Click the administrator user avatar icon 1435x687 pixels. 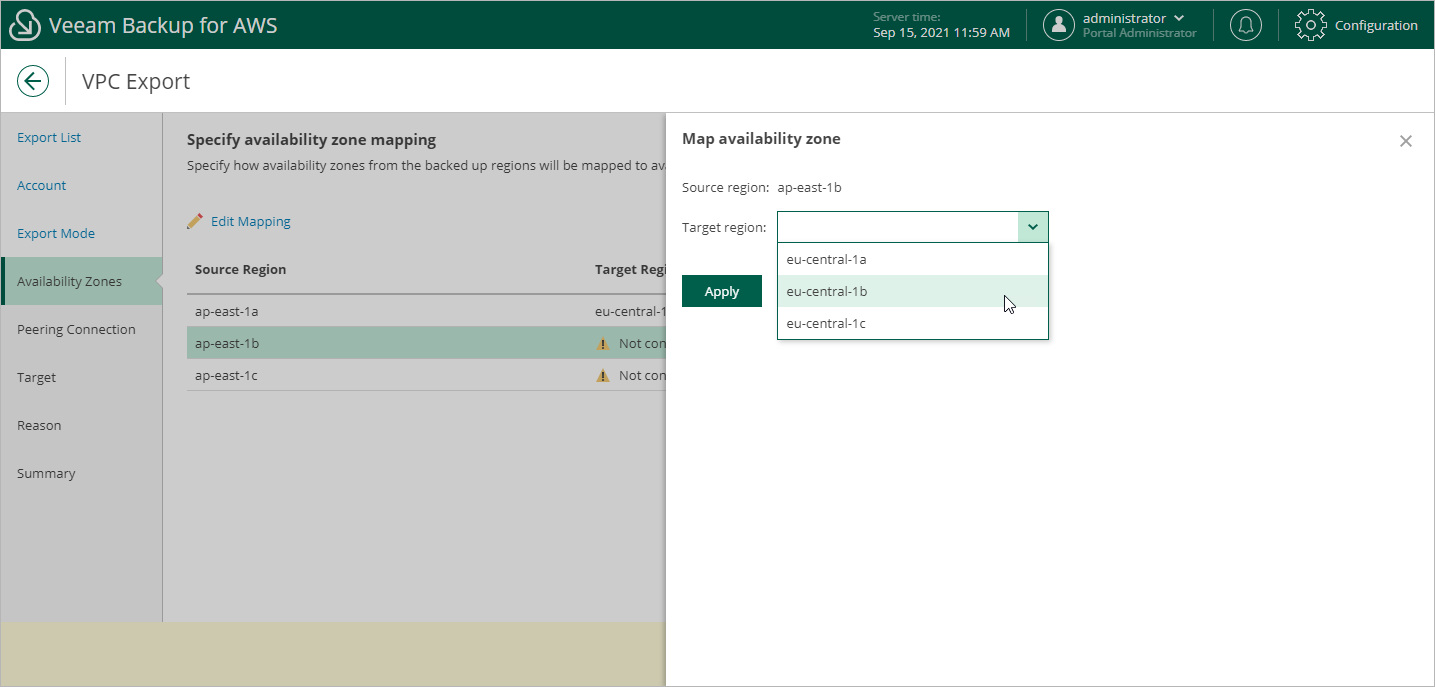(1058, 25)
